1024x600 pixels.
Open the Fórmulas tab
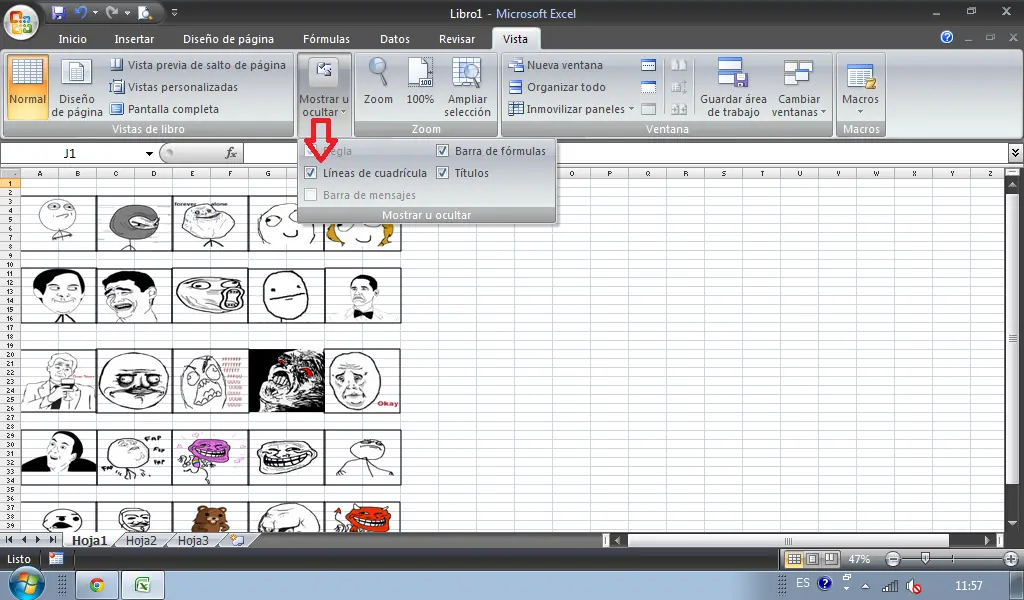point(327,39)
